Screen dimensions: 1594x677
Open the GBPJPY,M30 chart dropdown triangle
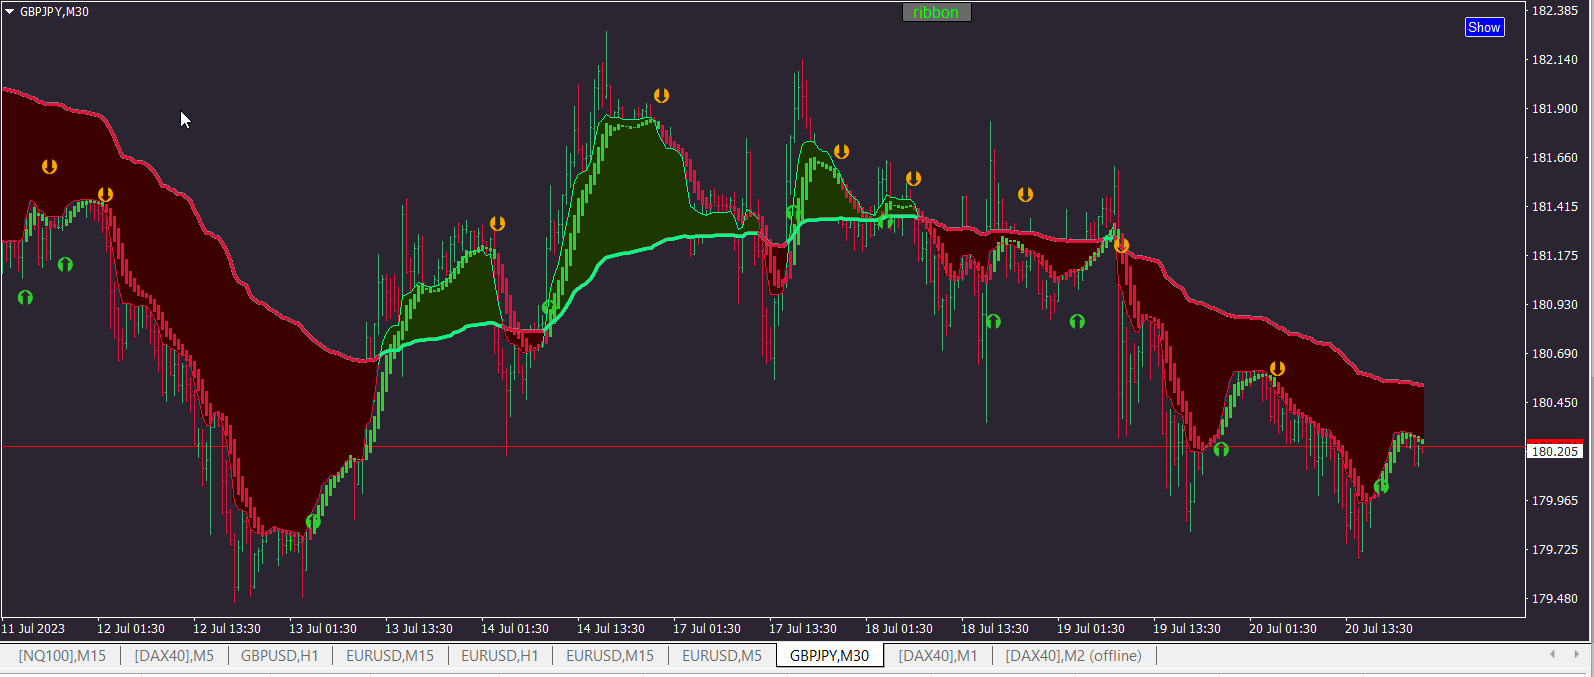pos(10,12)
